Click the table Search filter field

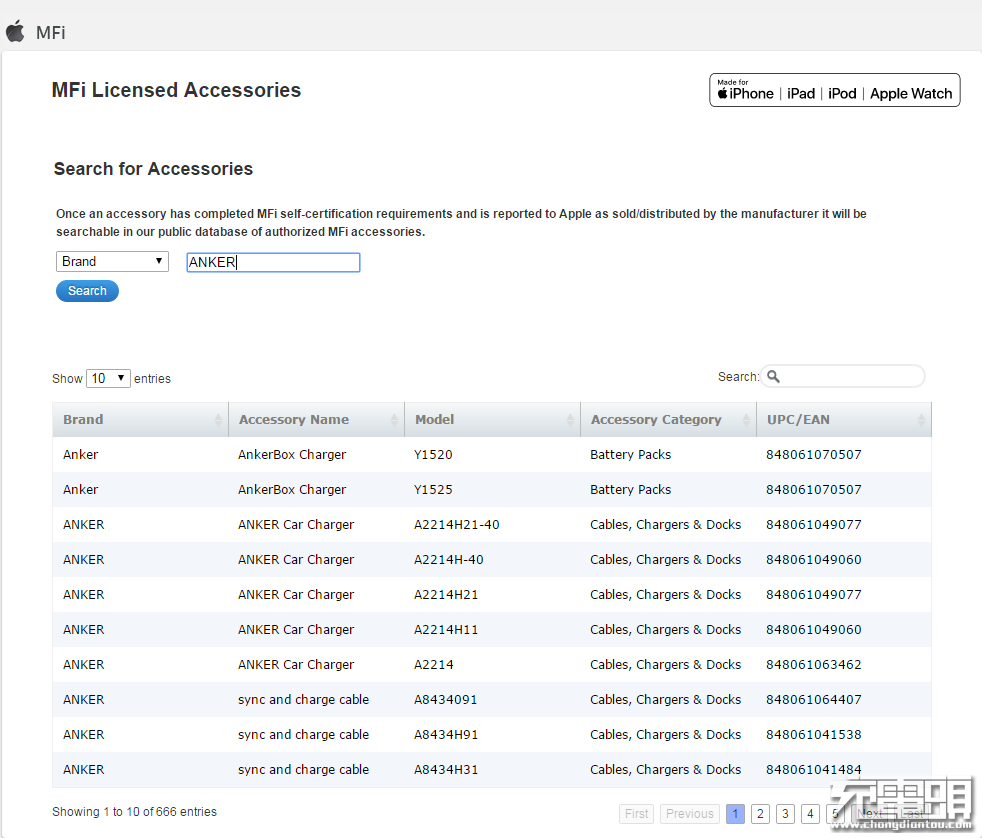pos(842,376)
